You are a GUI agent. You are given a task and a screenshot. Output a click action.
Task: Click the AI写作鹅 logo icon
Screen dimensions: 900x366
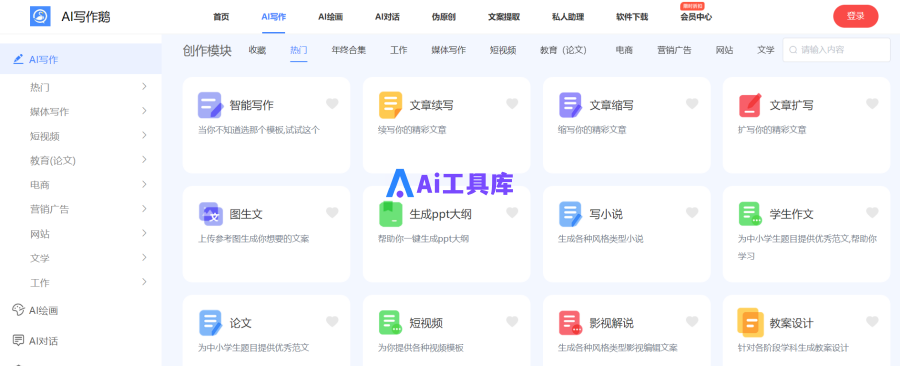point(40,16)
